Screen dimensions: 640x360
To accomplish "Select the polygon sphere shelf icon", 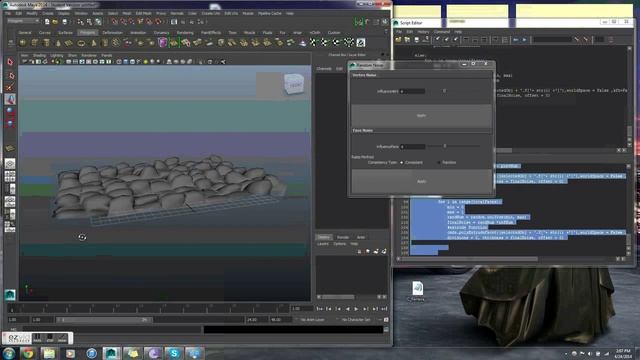I will pyautogui.click(x=23, y=43).
